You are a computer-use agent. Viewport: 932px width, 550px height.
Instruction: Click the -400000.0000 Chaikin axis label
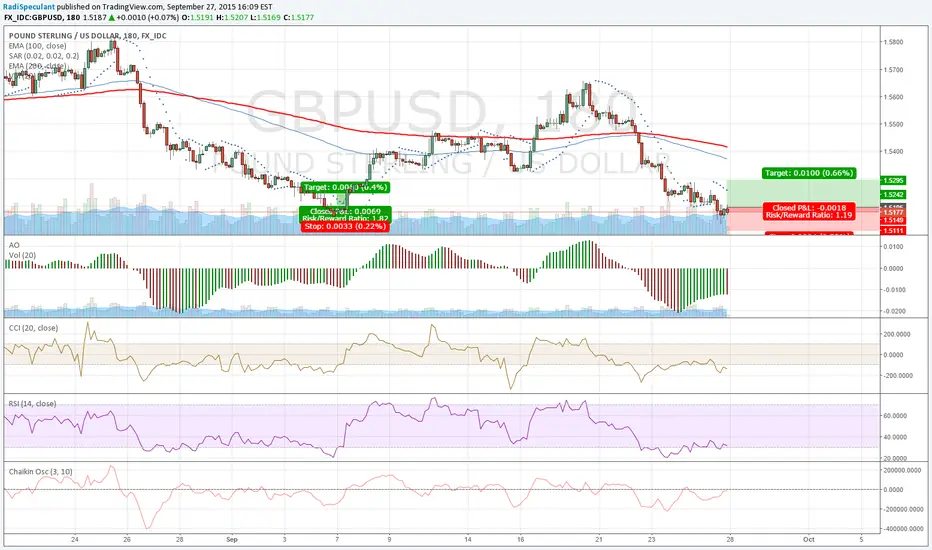coord(903,529)
